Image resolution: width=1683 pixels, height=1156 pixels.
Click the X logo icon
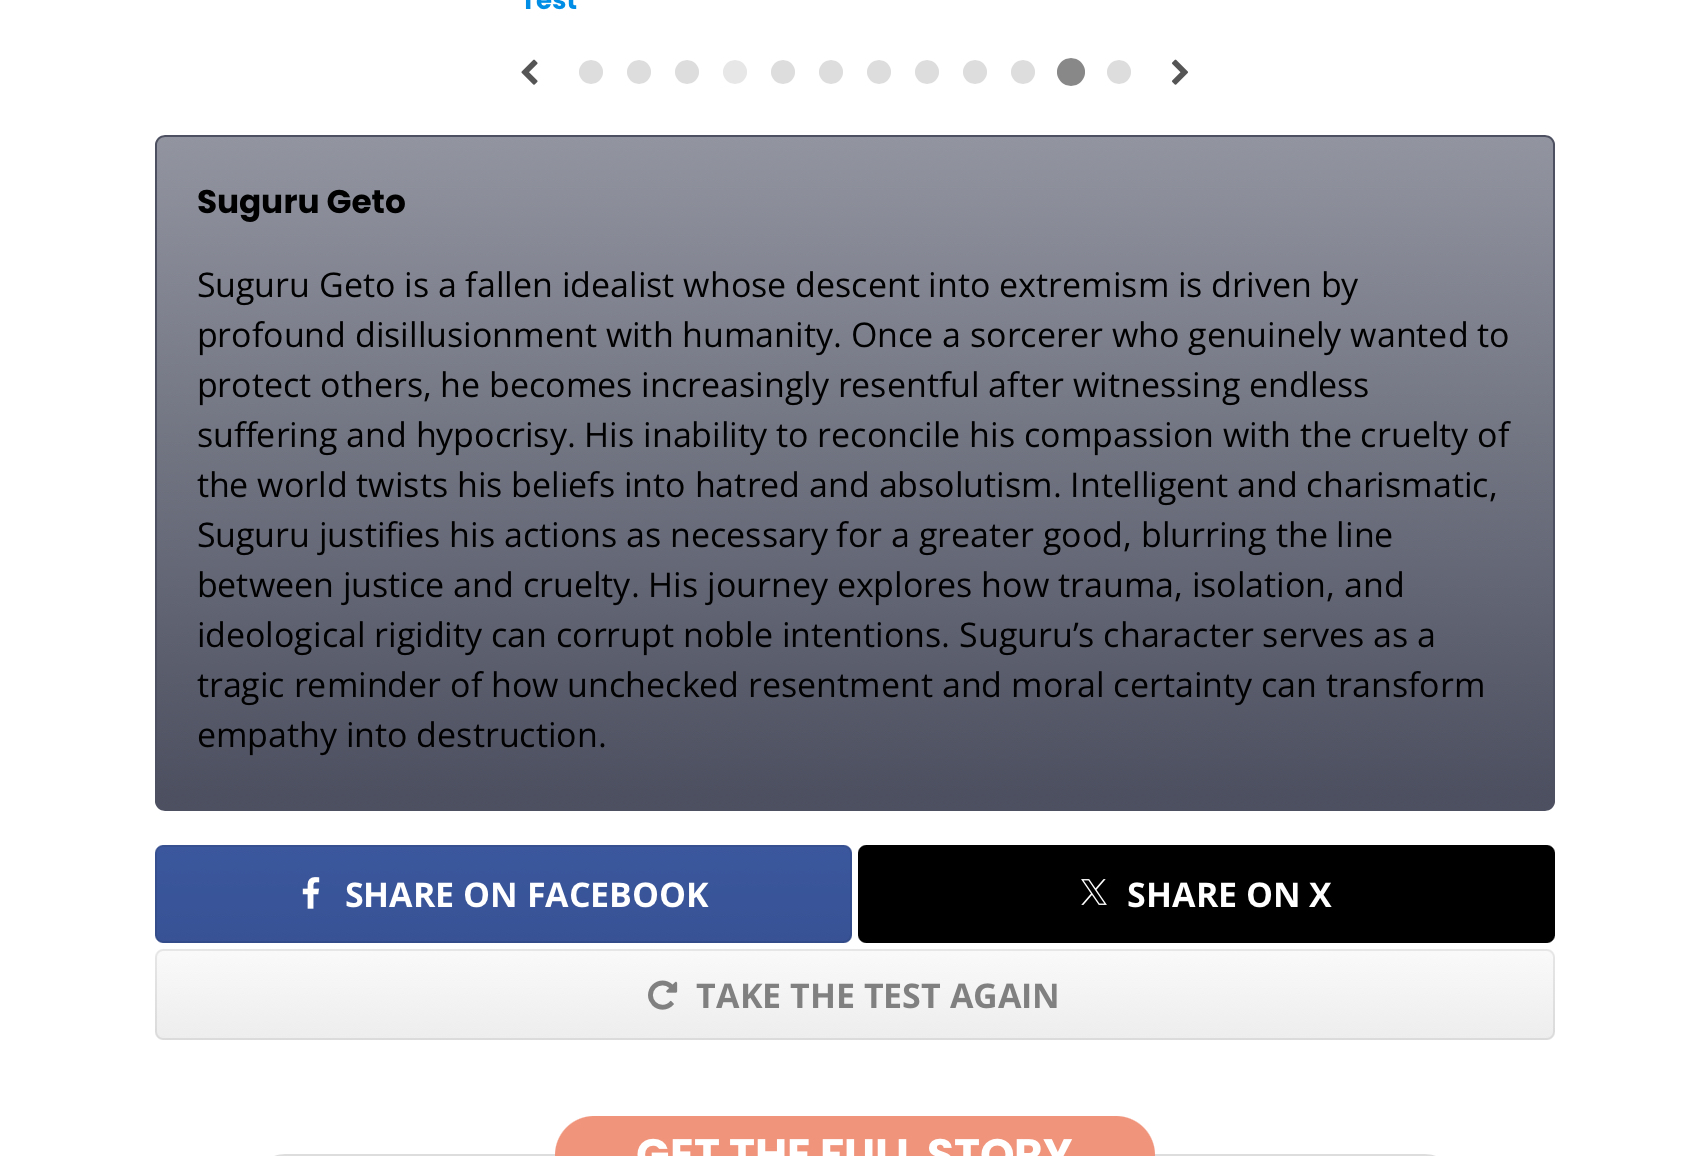(x=1093, y=892)
